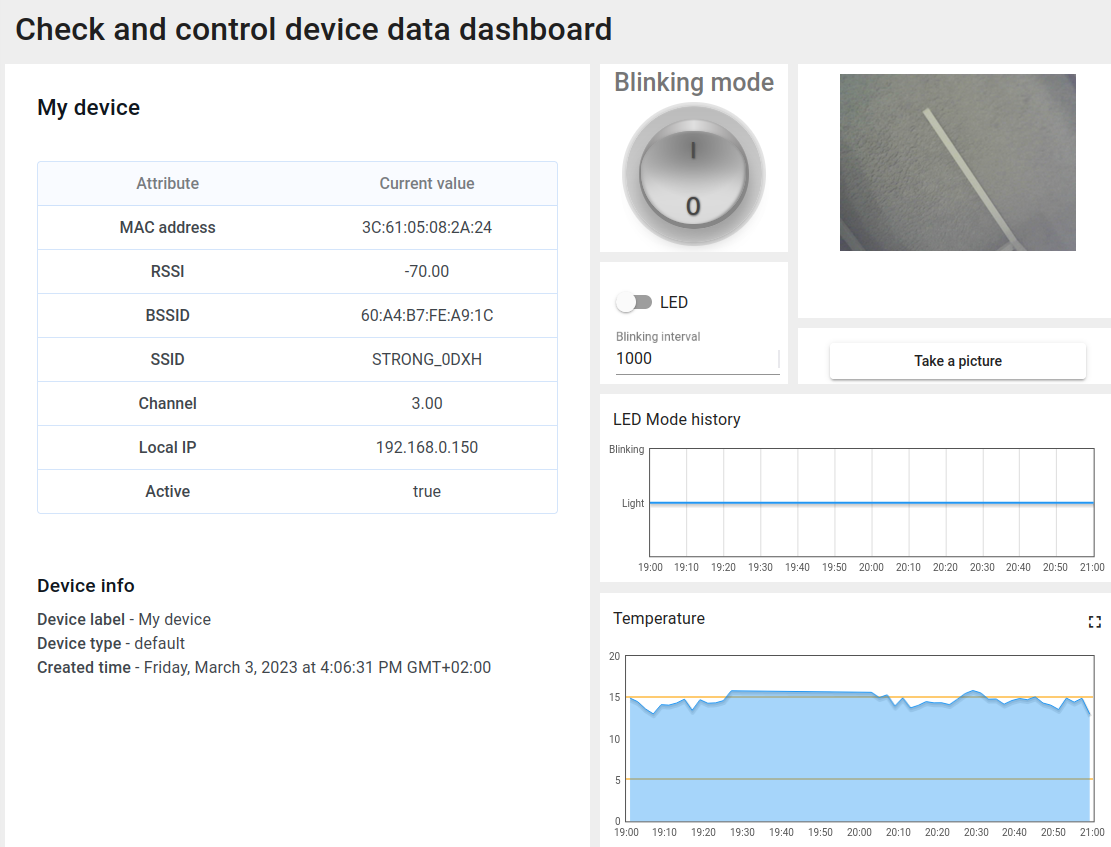This screenshot has width=1111, height=847.
Task: Click the Current value column header
Action: 426,184
